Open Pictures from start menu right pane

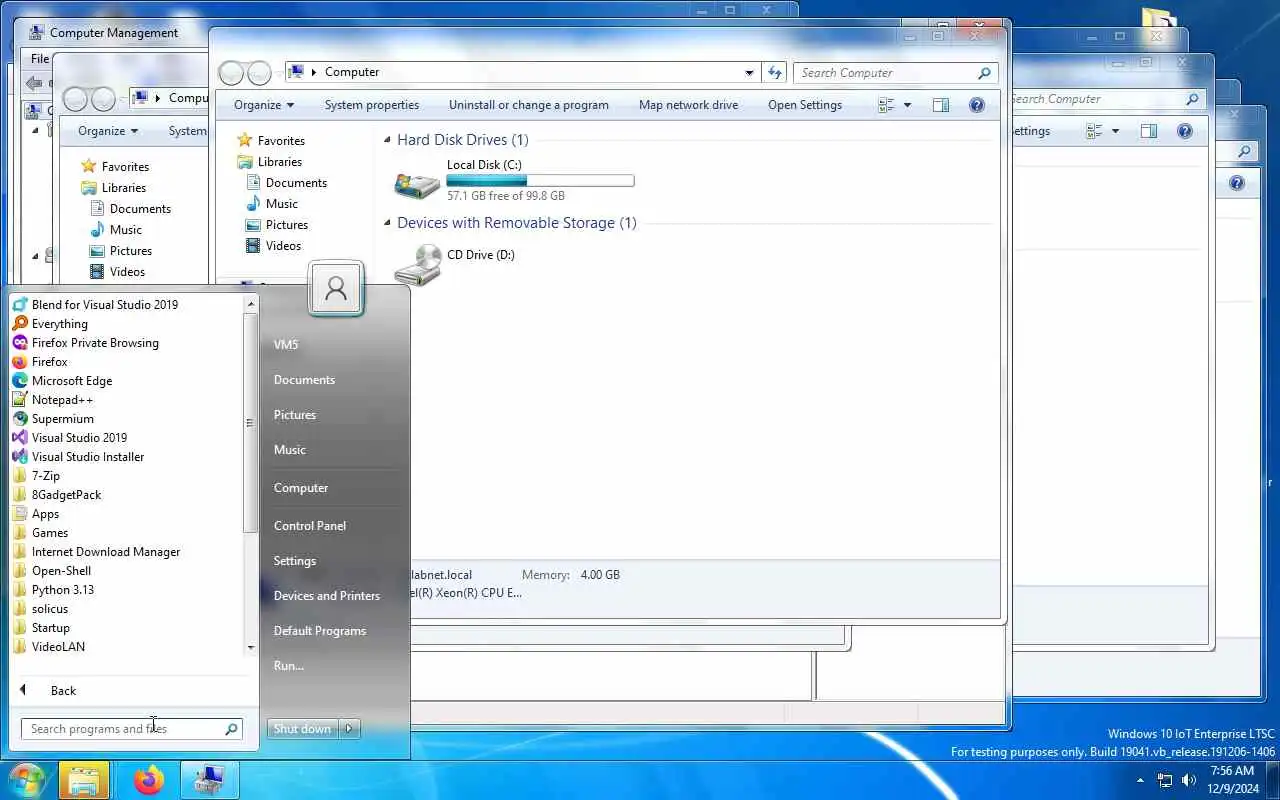click(x=295, y=415)
